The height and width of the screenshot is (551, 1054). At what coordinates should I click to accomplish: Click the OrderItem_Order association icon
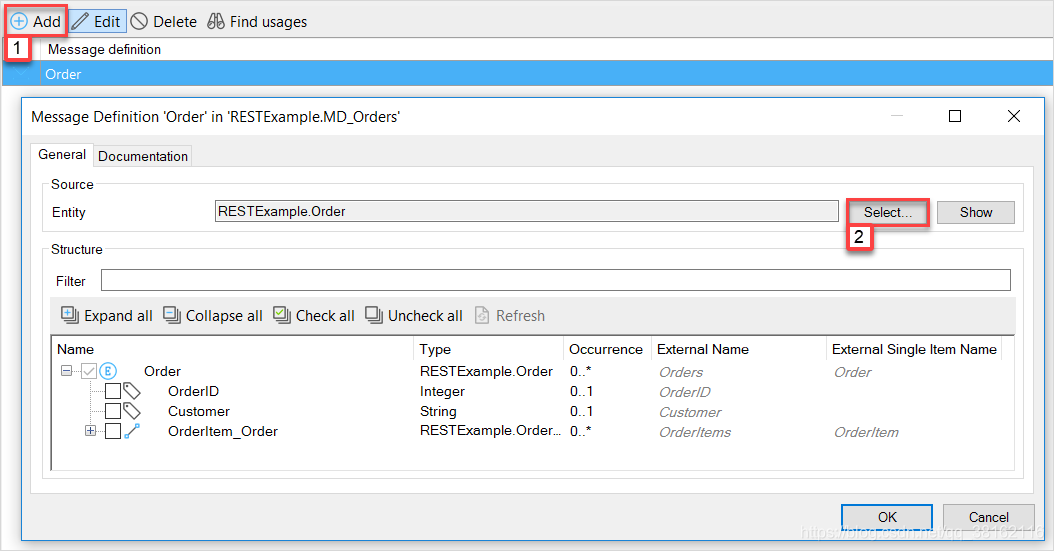pyautogui.click(x=132, y=431)
